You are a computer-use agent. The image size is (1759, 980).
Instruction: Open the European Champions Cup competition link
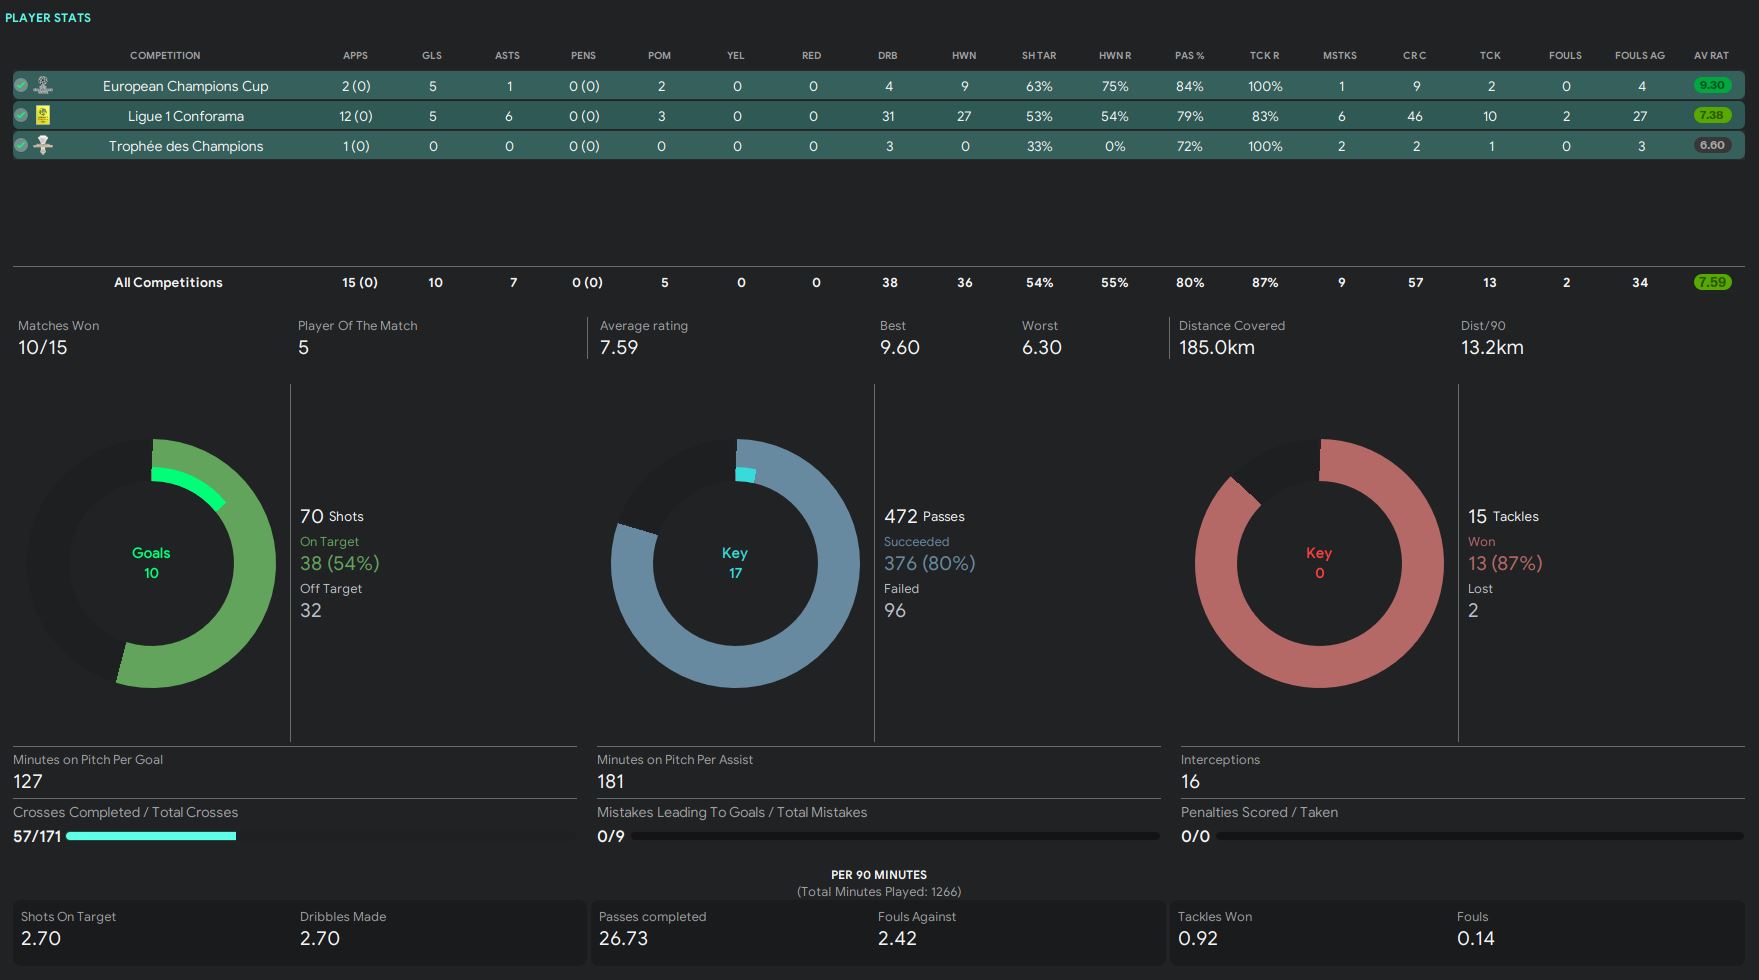[x=186, y=86]
